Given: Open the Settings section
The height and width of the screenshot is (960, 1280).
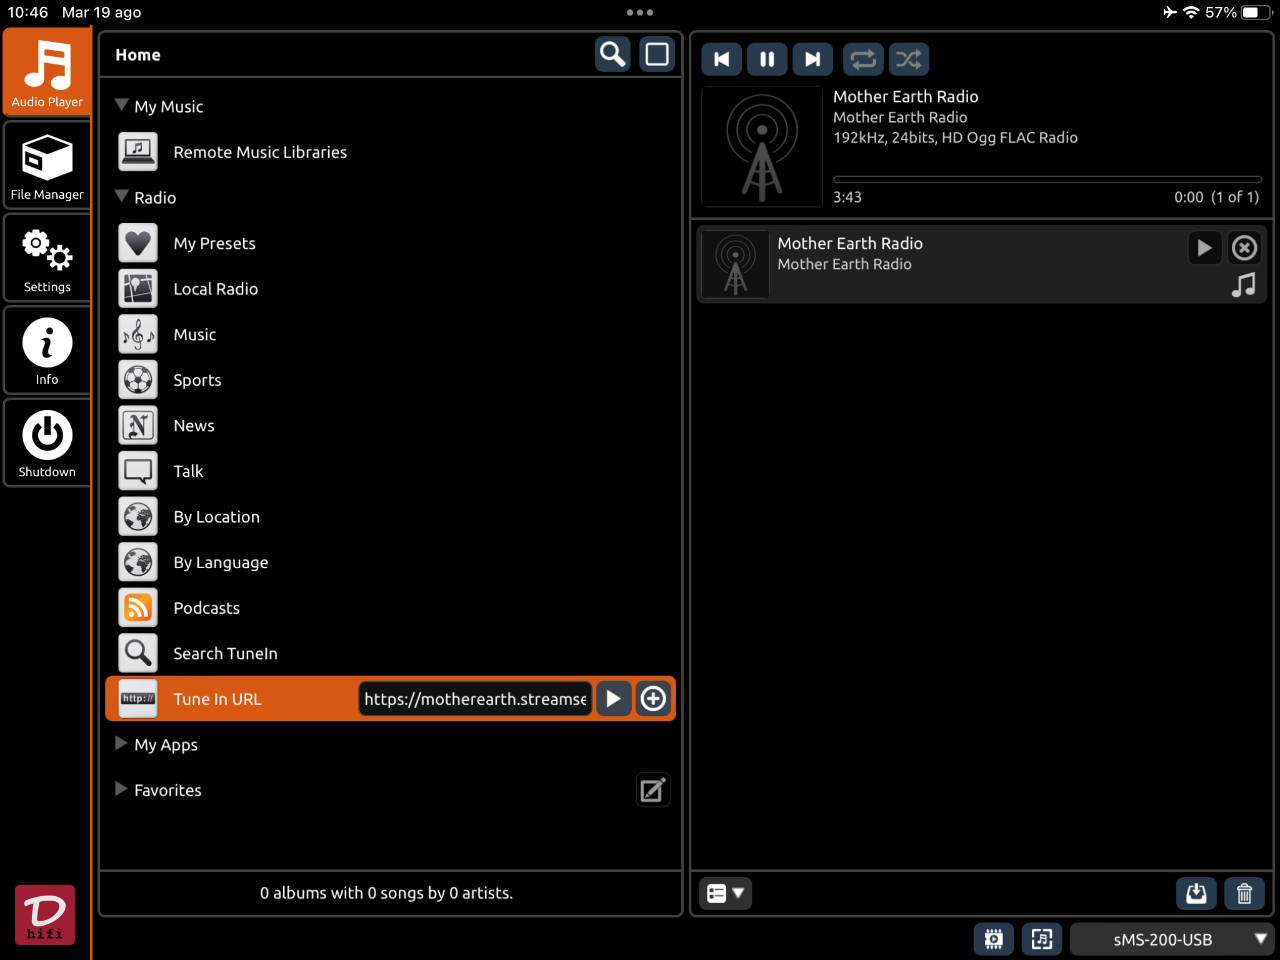Looking at the screenshot, I should tap(47, 258).
